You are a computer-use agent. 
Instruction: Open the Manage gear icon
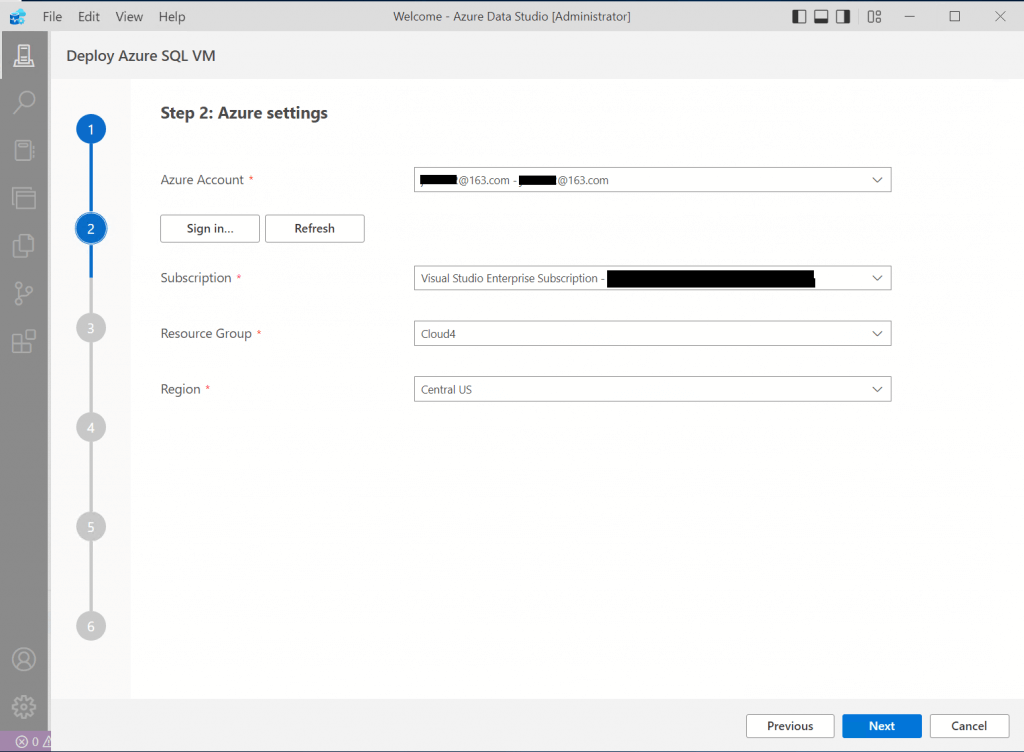pos(24,706)
